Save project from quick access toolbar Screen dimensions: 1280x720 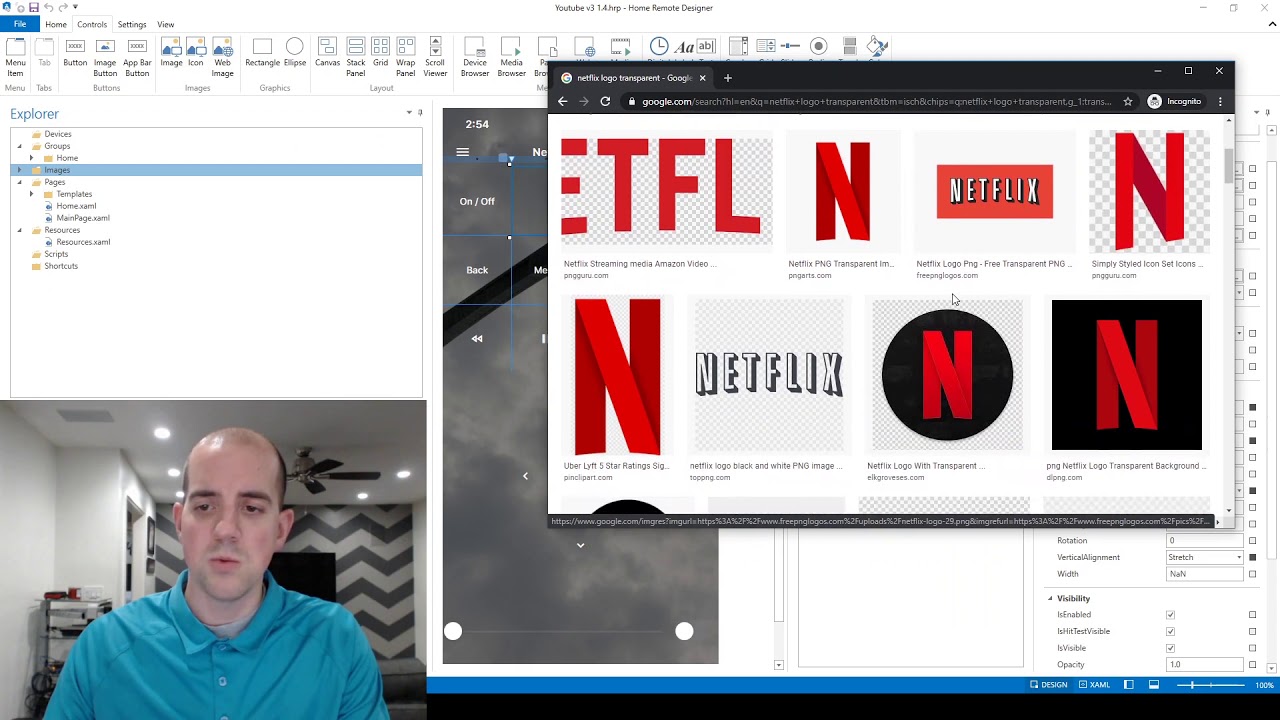click(33, 7)
